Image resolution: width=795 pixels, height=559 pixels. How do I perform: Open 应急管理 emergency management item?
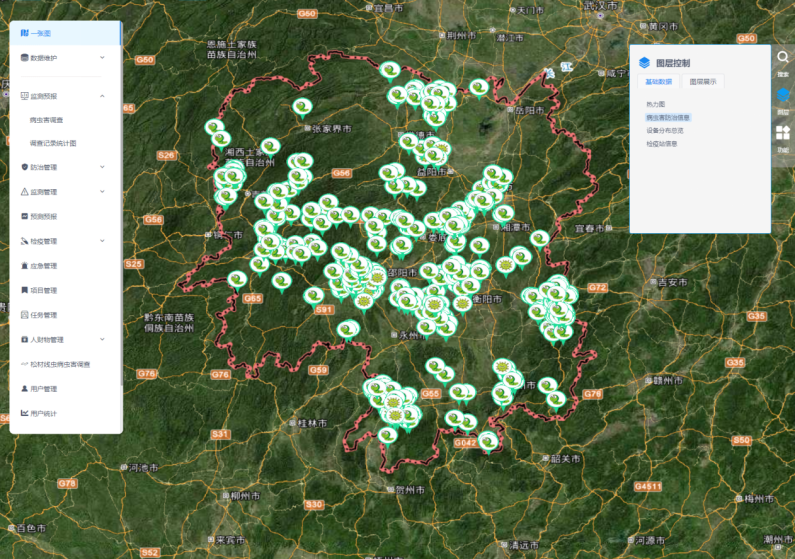[43, 266]
